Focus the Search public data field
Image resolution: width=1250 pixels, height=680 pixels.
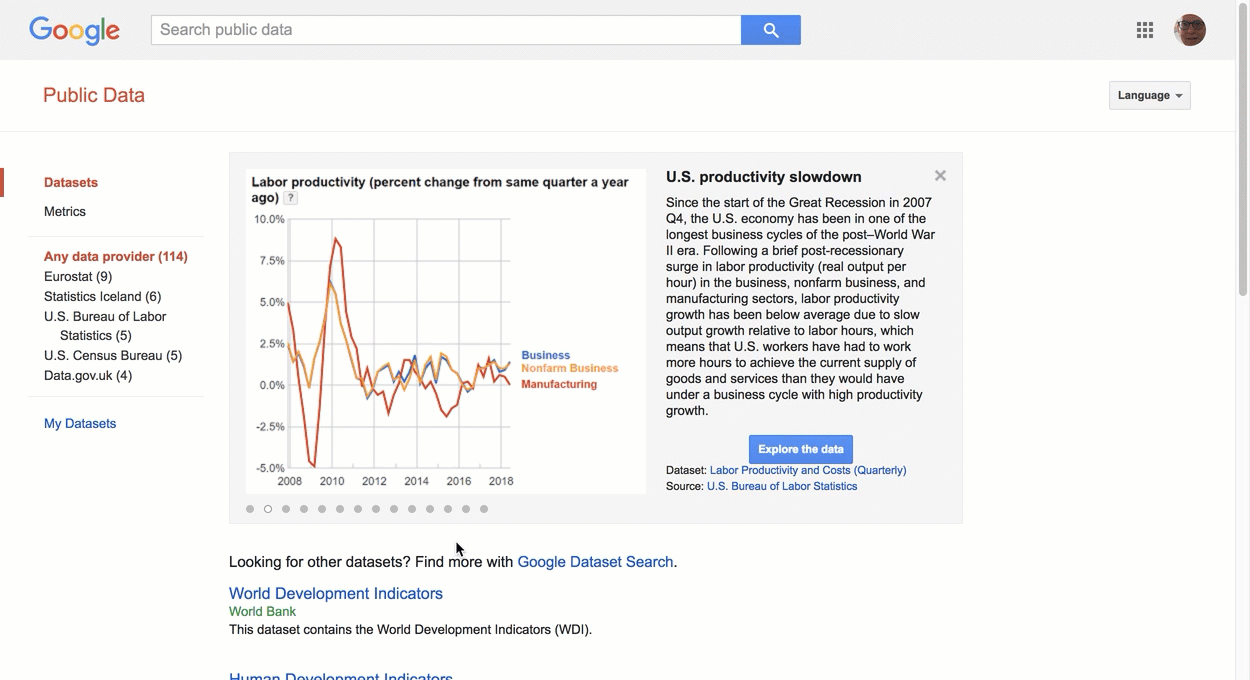pos(446,30)
